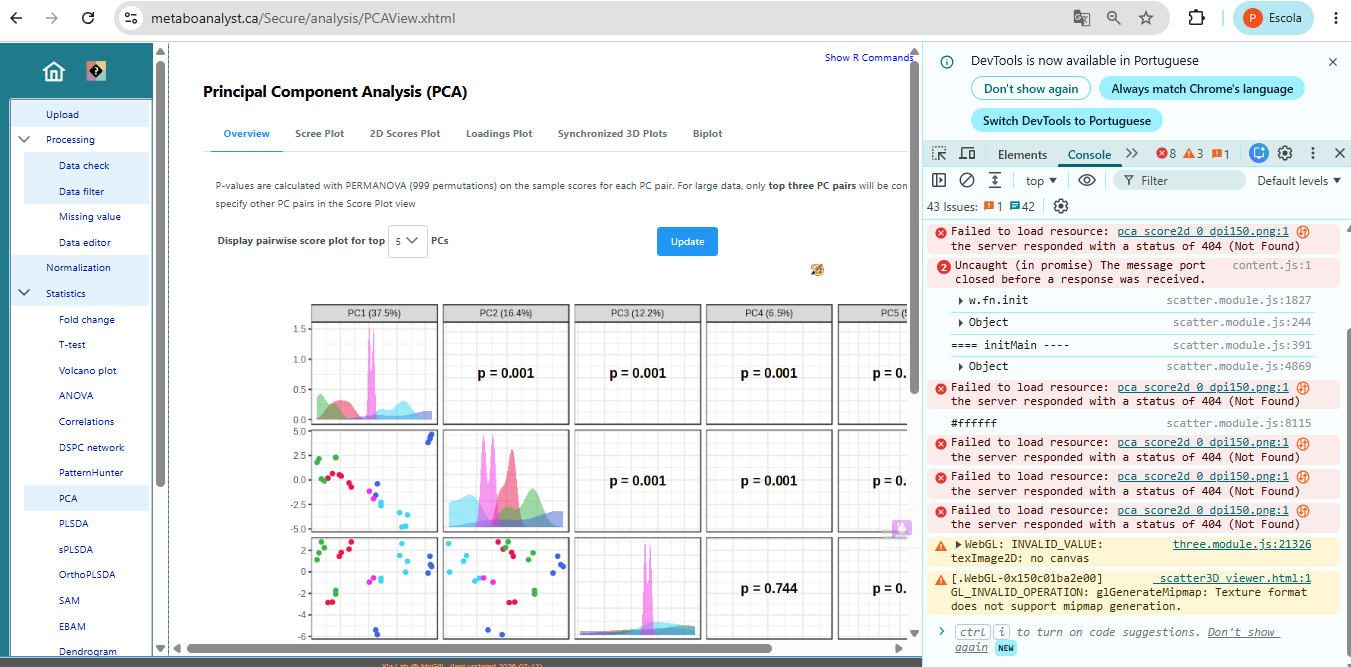The width and height of the screenshot is (1351, 667).
Task: Open the zoom magnifier icon in address bar
Action: click(x=1113, y=18)
